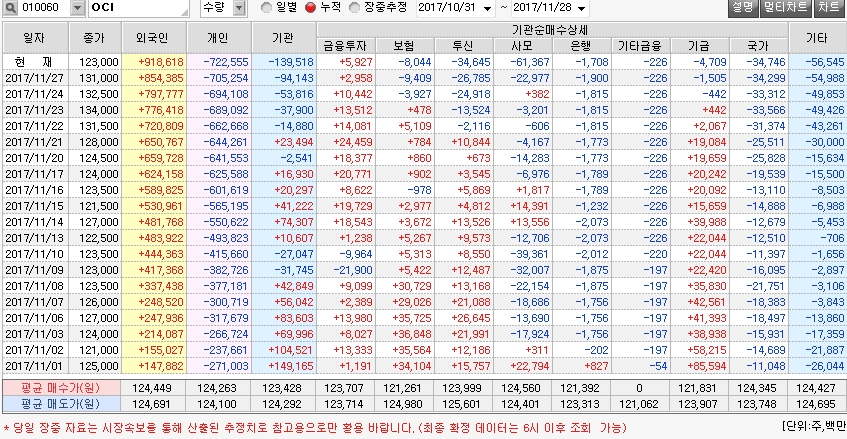
Task: Click the stock search magnifier icon
Action: [10, 8]
